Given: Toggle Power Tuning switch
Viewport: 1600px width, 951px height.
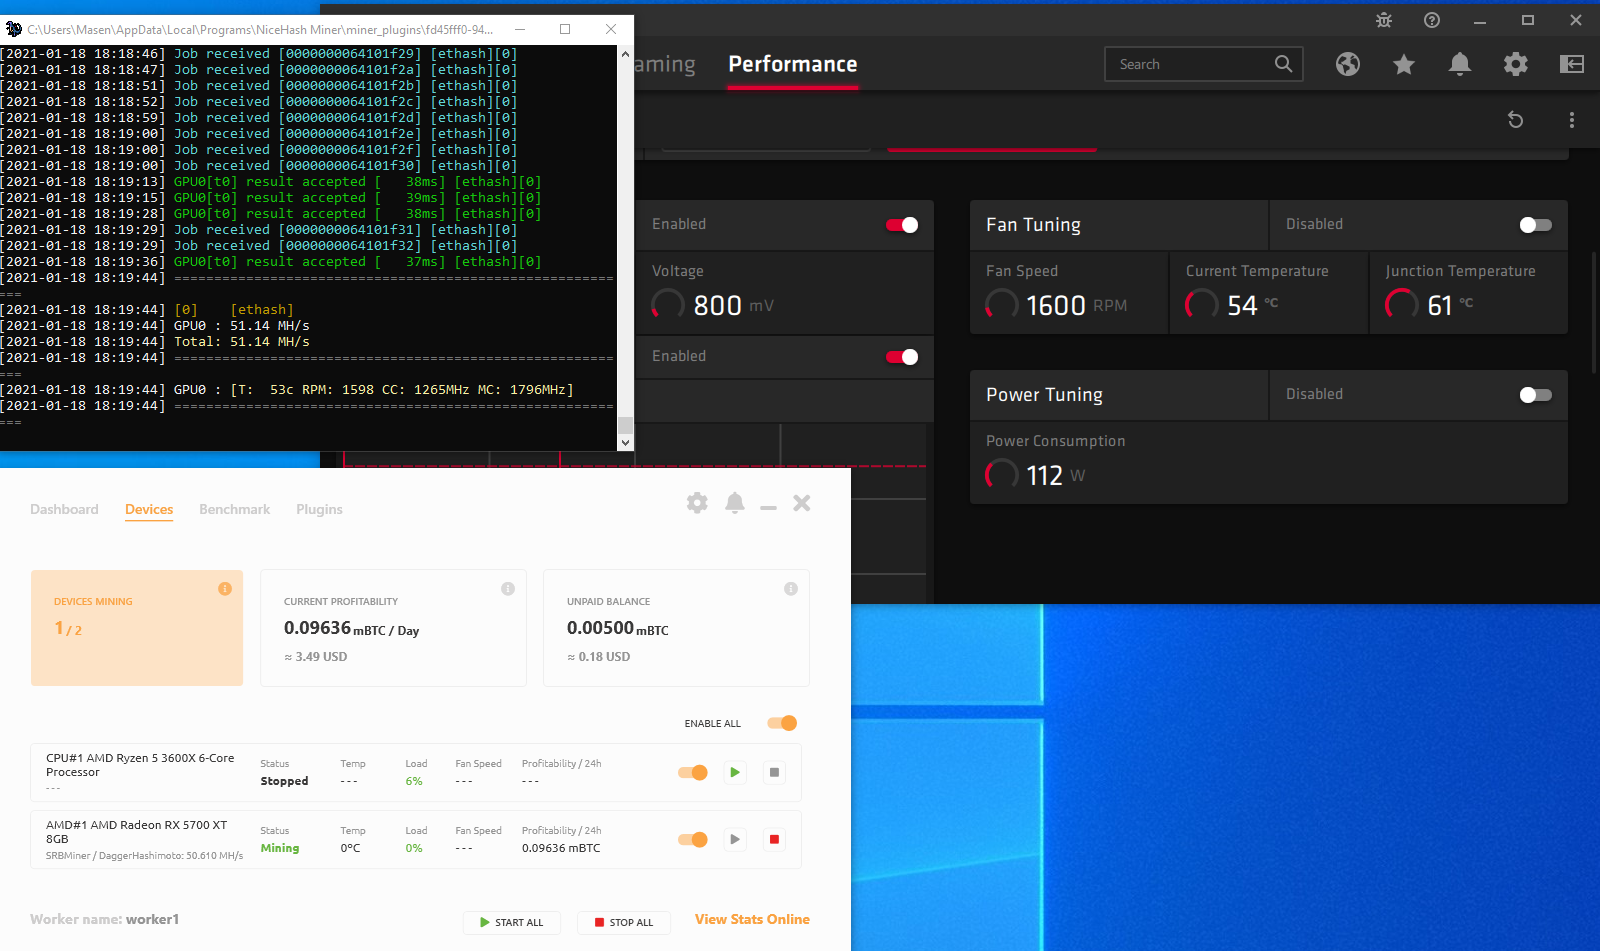Looking at the screenshot, I should [1536, 395].
